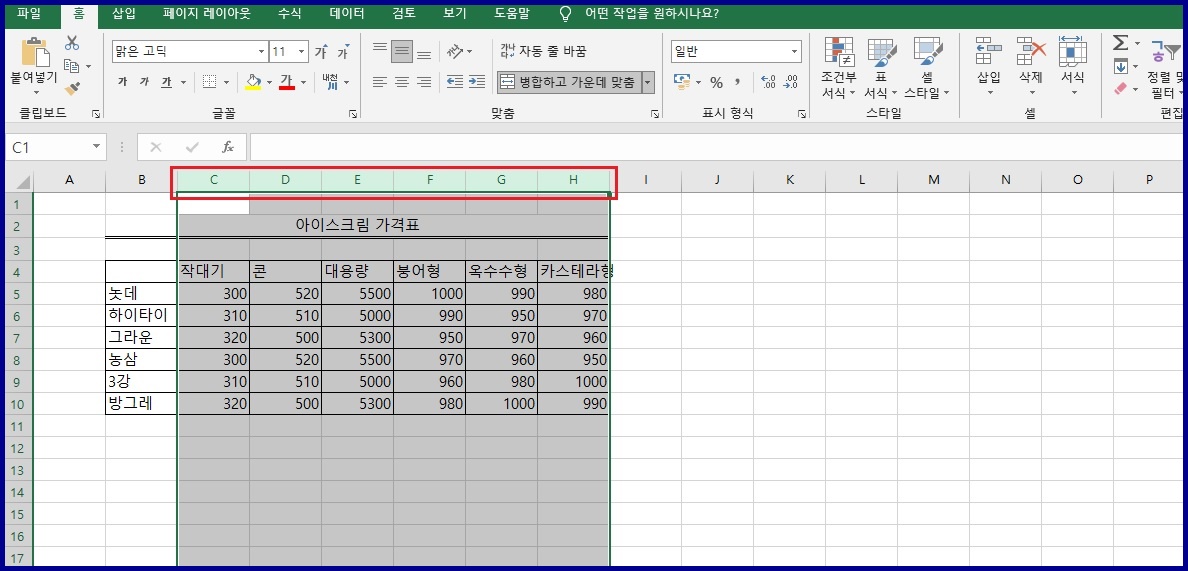Switch to the 데이터 tab
This screenshot has height=571, width=1188.
(347, 14)
